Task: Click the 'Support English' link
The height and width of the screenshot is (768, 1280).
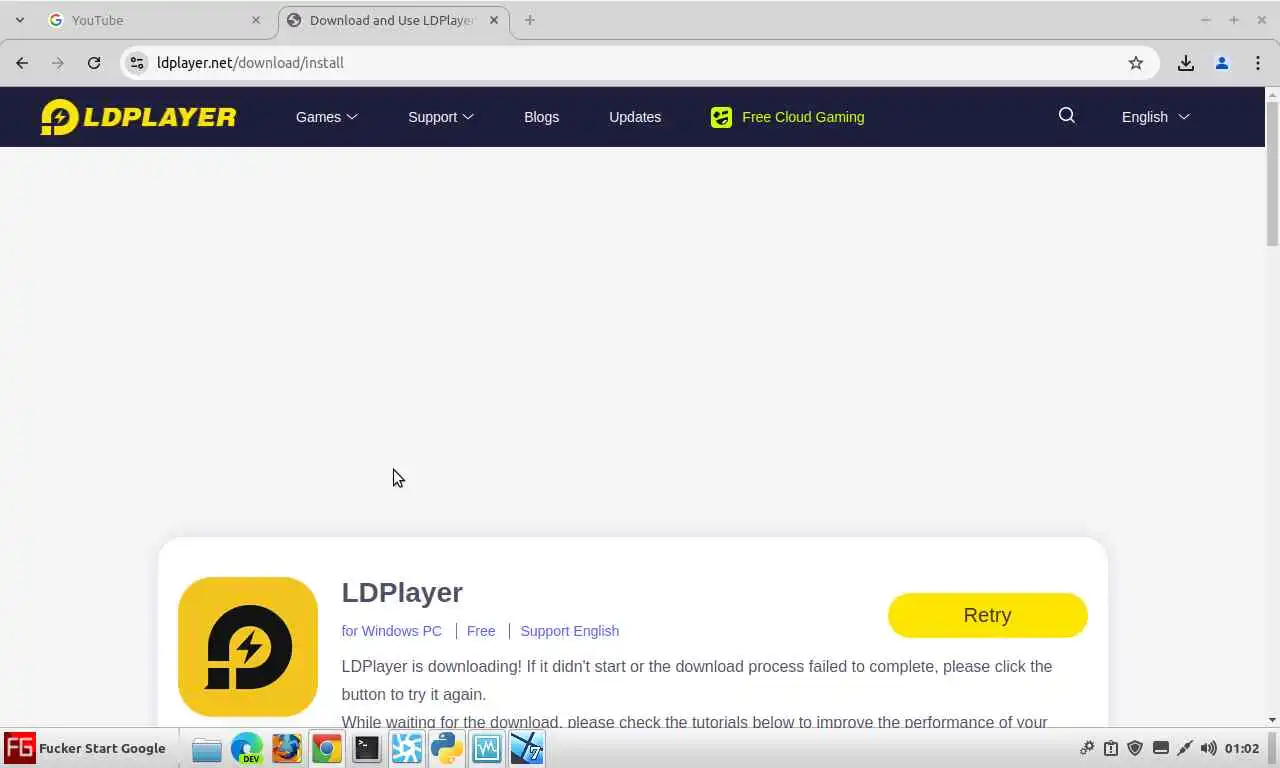Action: [x=570, y=631]
